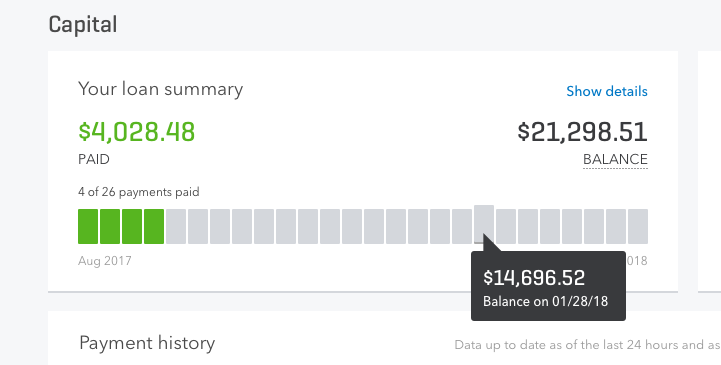This screenshot has height=365, width=721.
Task: Click the Your loan summary heading
Action: click(x=160, y=89)
